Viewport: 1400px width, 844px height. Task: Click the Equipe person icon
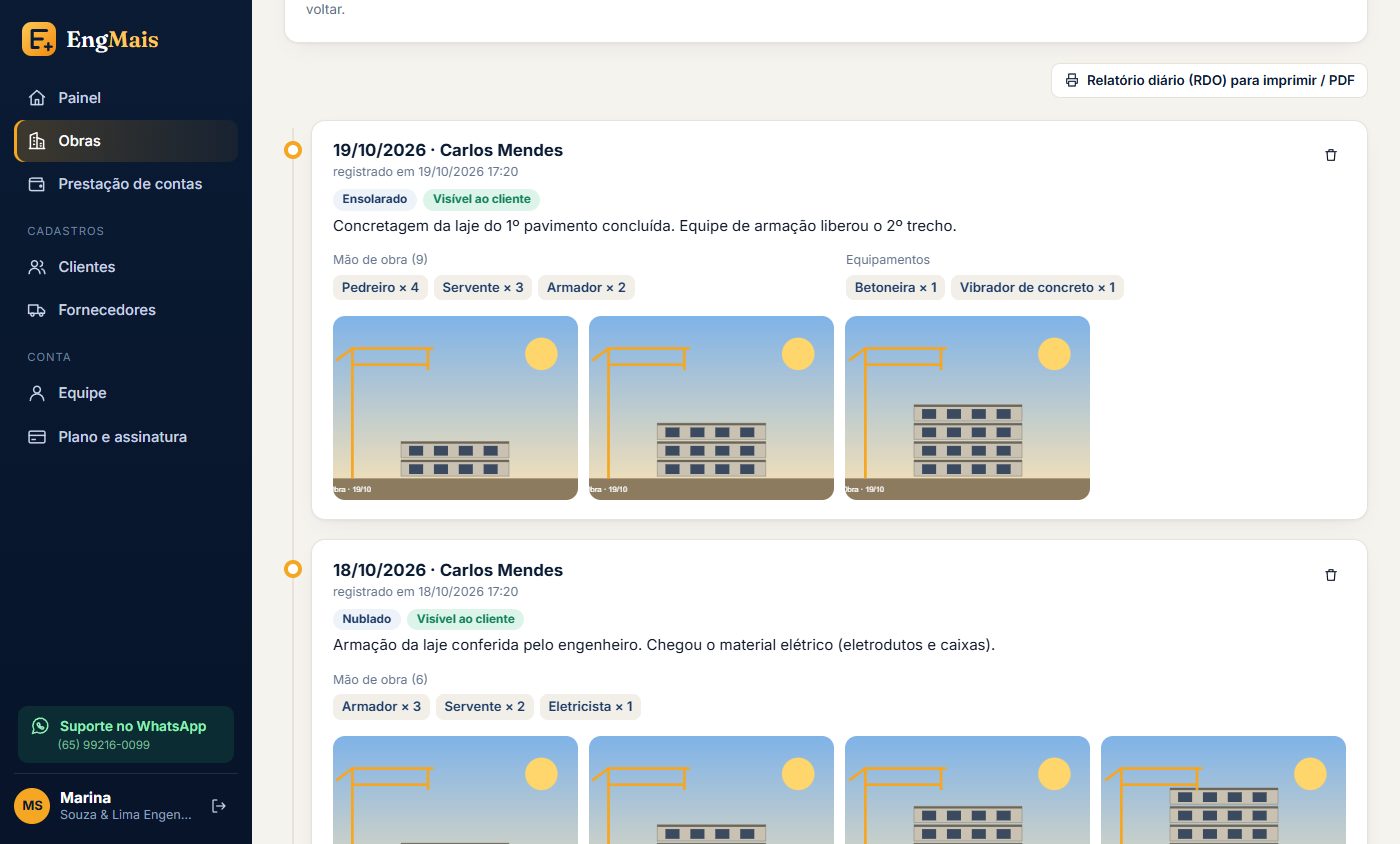37,393
